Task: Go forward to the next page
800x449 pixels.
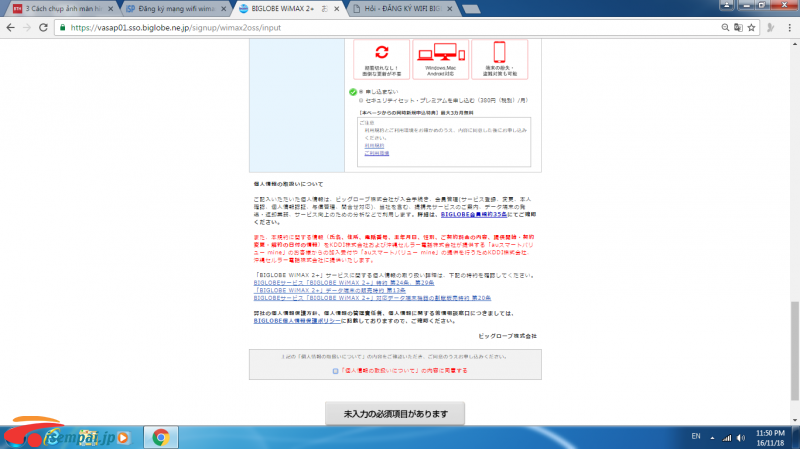Action: (x=27, y=28)
